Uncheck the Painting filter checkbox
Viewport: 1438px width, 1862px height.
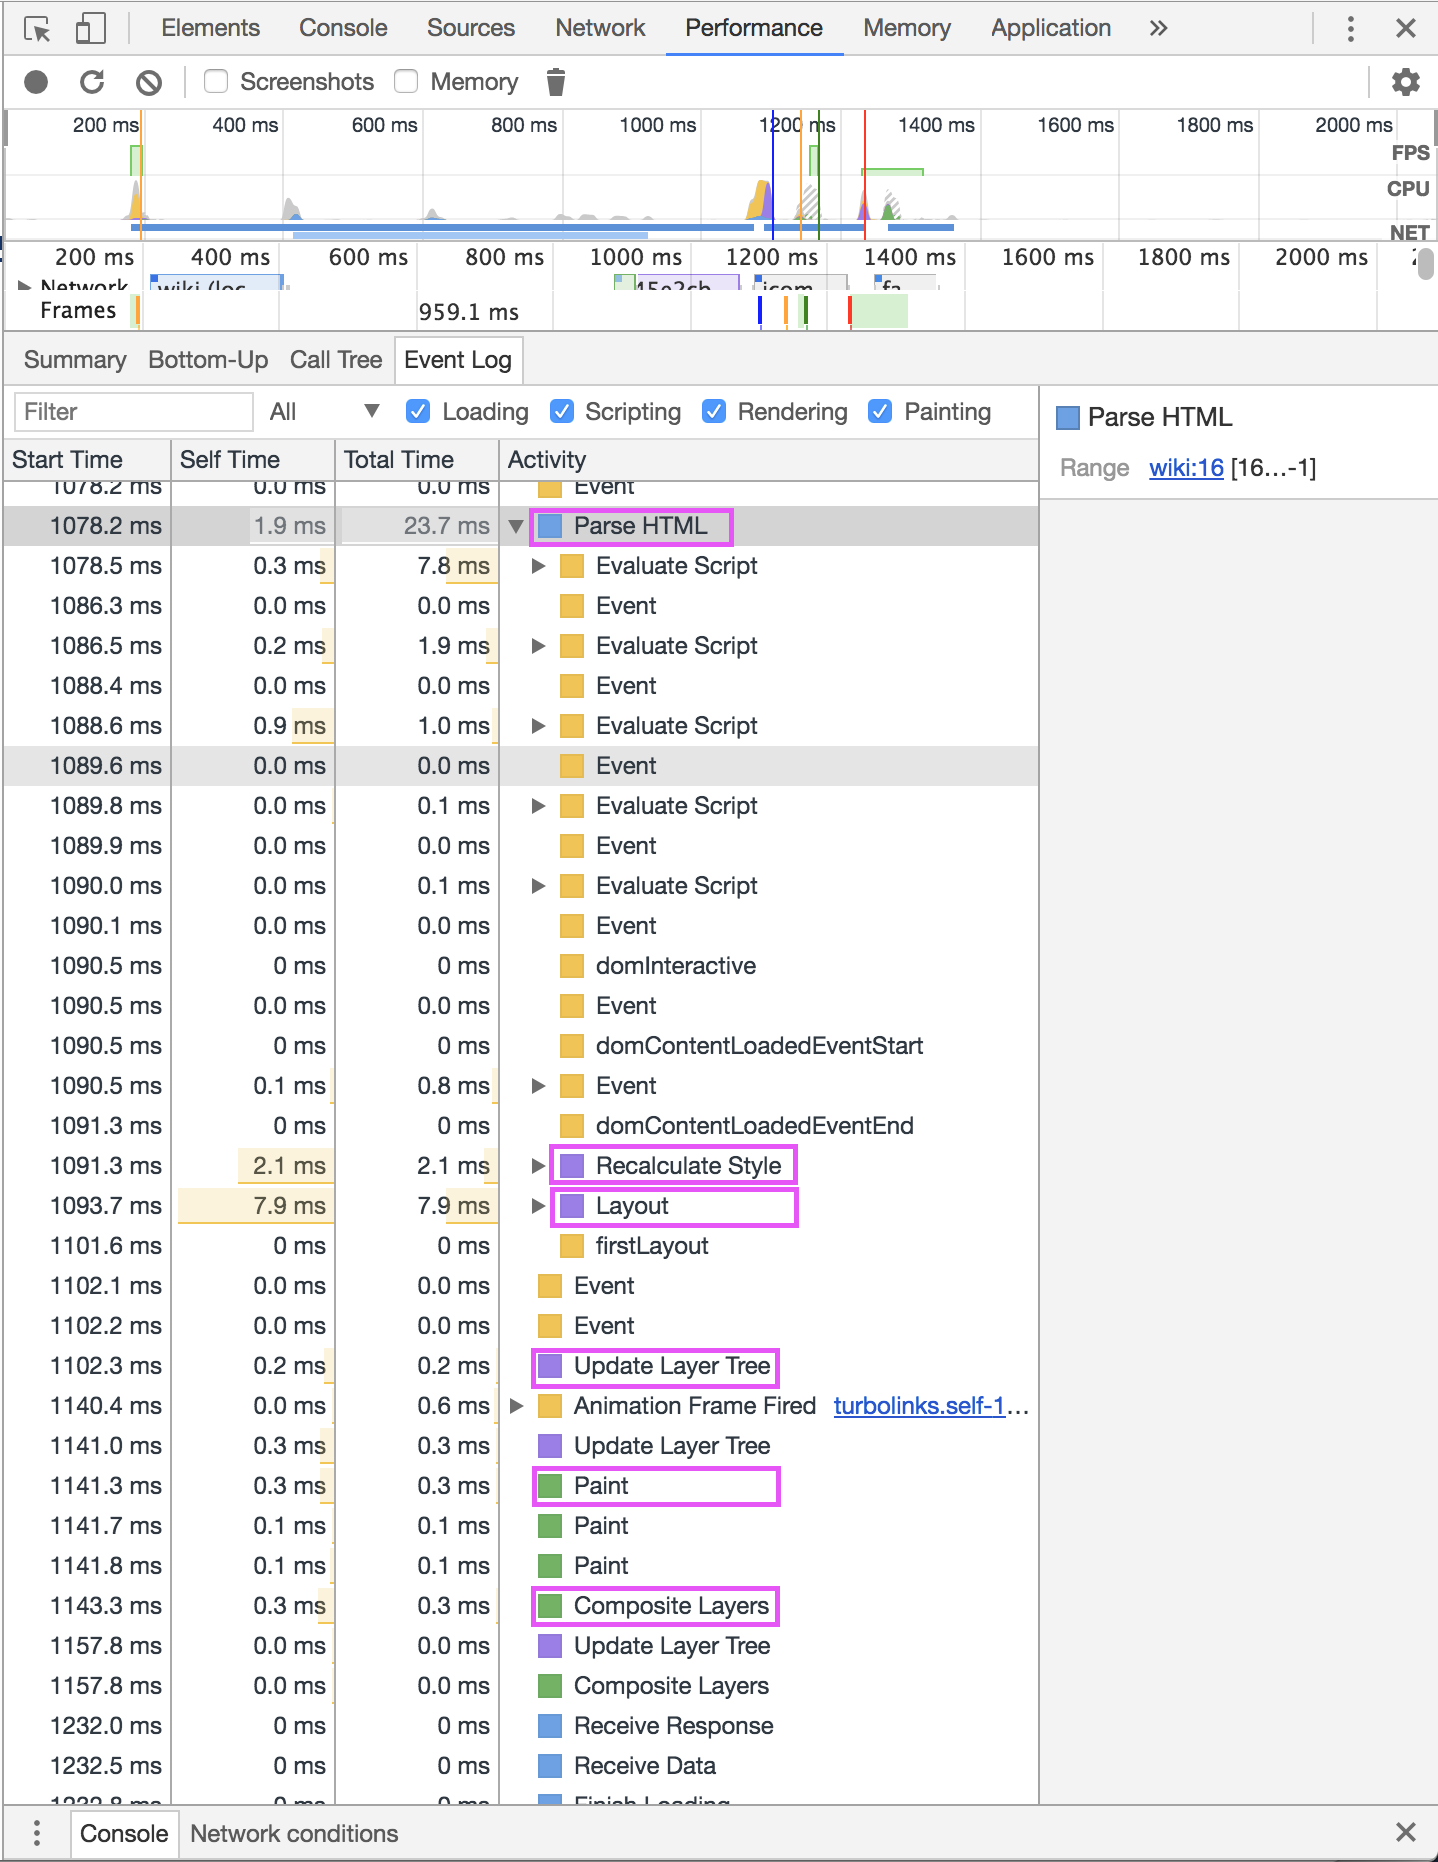(880, 412)
